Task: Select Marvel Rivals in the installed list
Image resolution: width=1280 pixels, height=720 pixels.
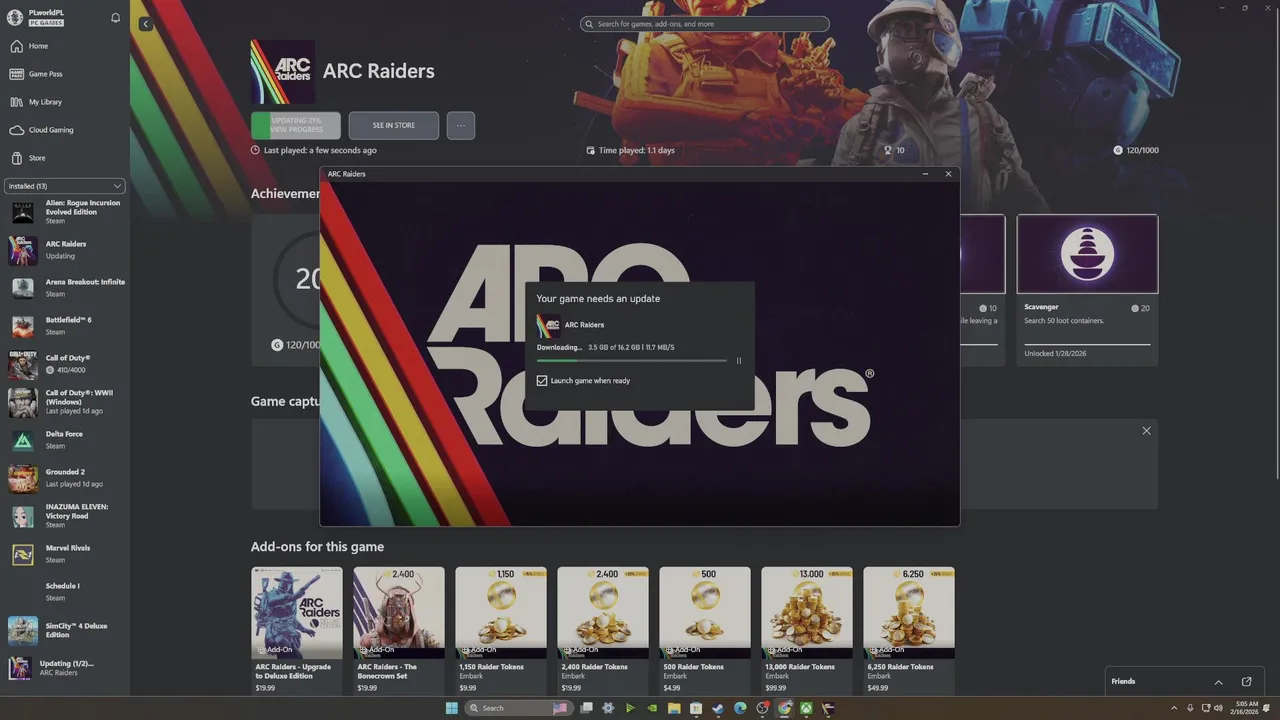Action: point(65,553)
